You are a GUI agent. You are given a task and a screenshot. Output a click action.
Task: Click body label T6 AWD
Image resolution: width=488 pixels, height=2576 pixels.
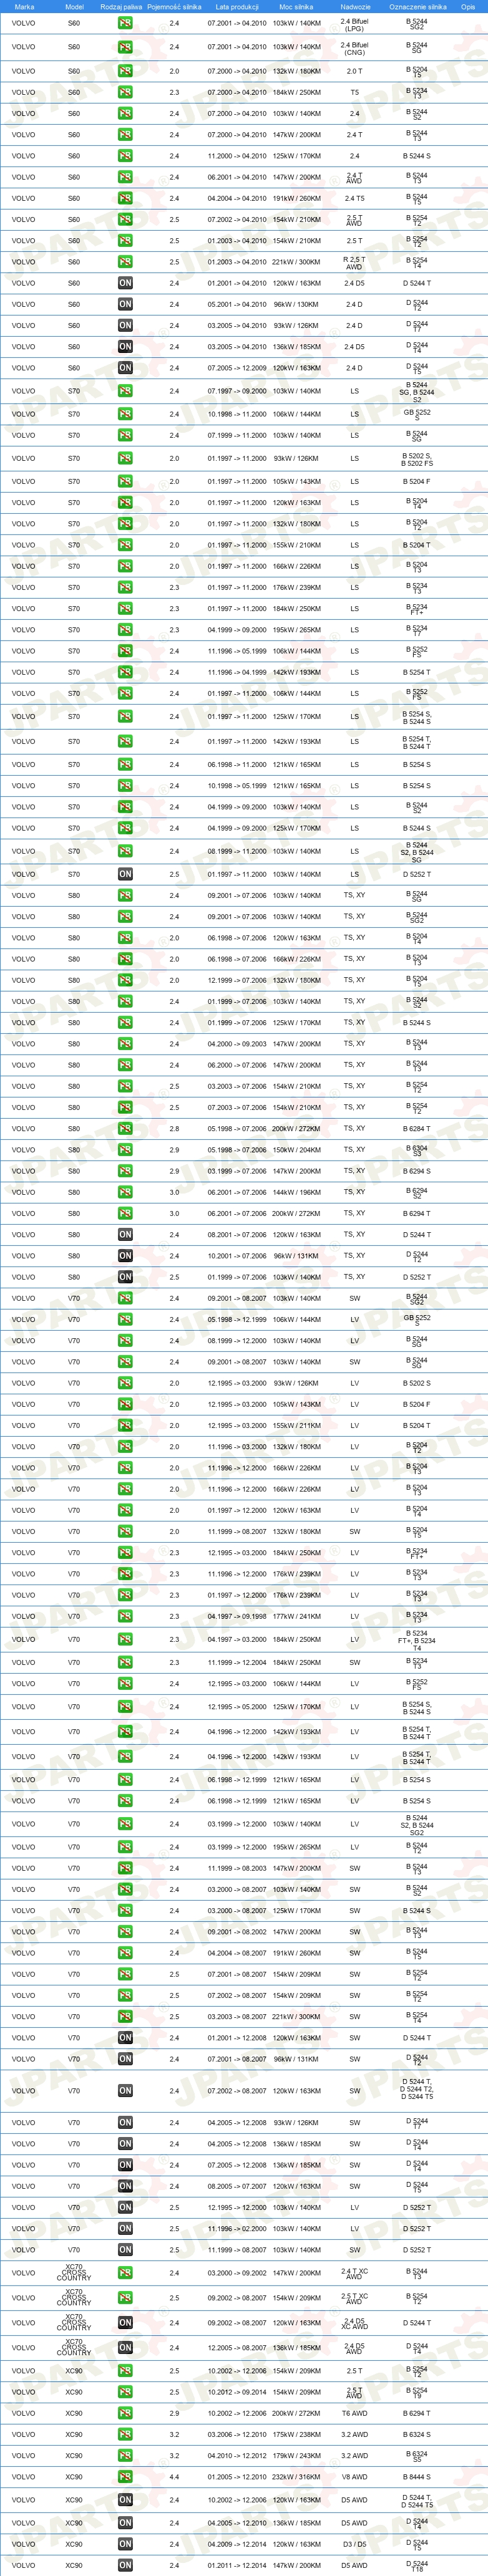pos(354,2413)
